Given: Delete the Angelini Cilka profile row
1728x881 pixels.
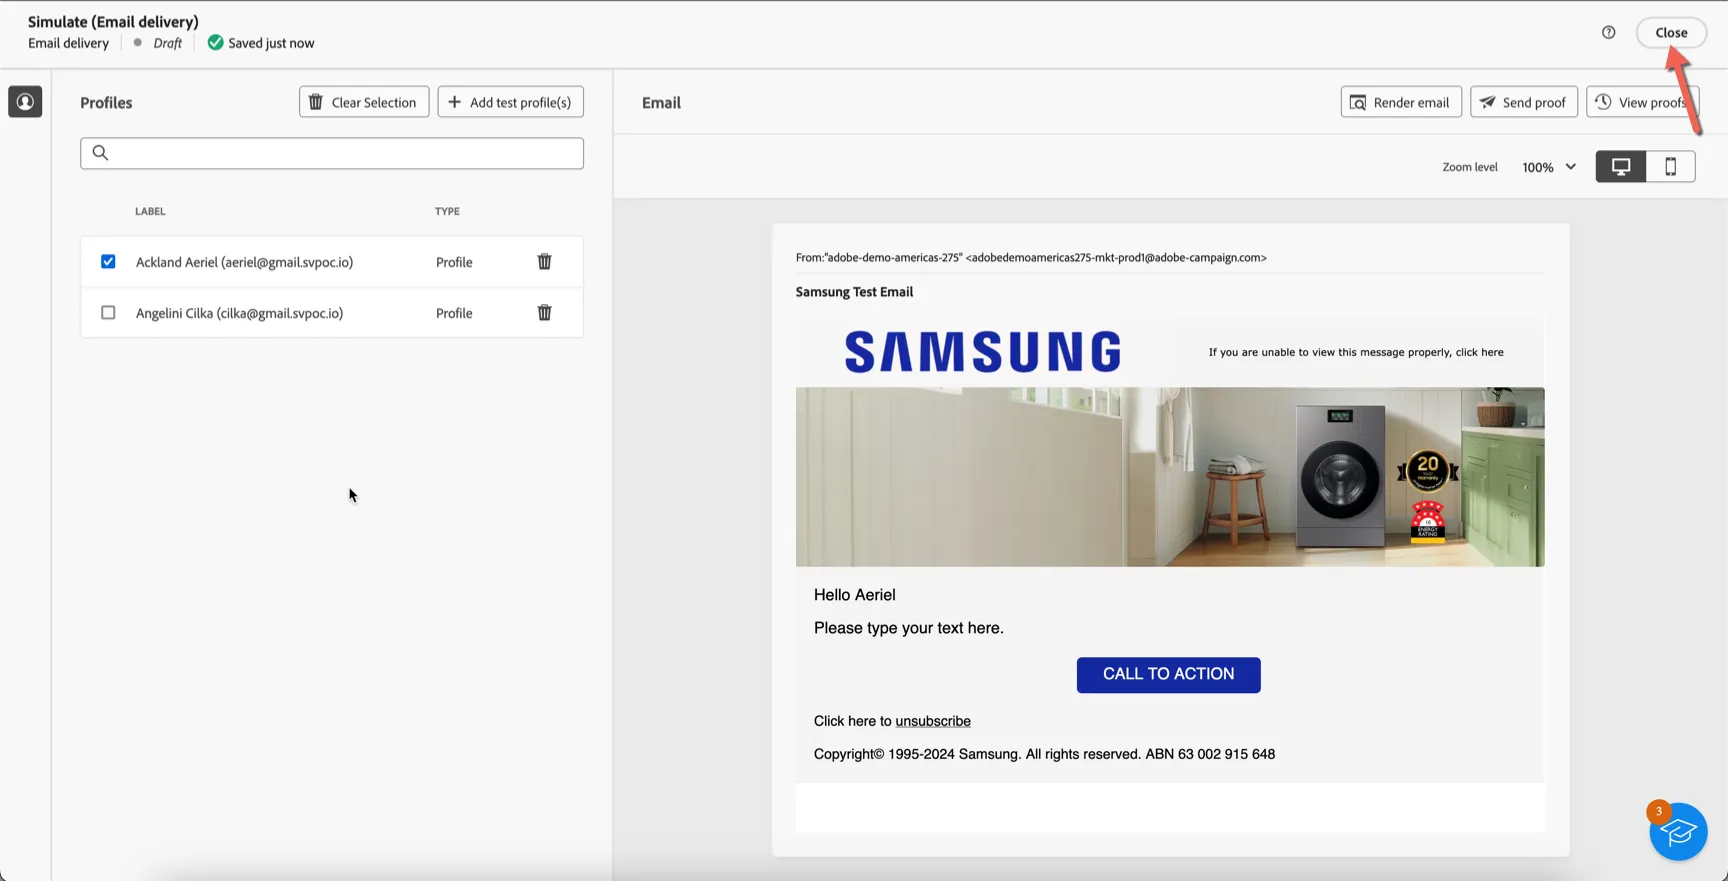Looking at the screenshot, I should 544,313.
